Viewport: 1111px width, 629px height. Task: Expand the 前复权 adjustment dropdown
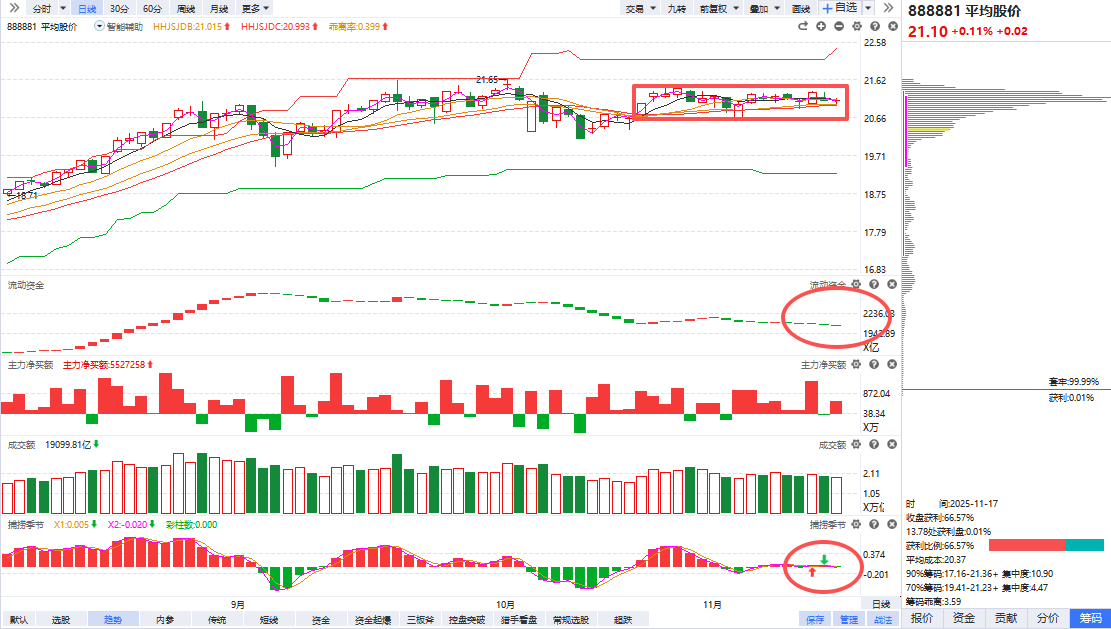pyautogui.click(x=716, y=8)
